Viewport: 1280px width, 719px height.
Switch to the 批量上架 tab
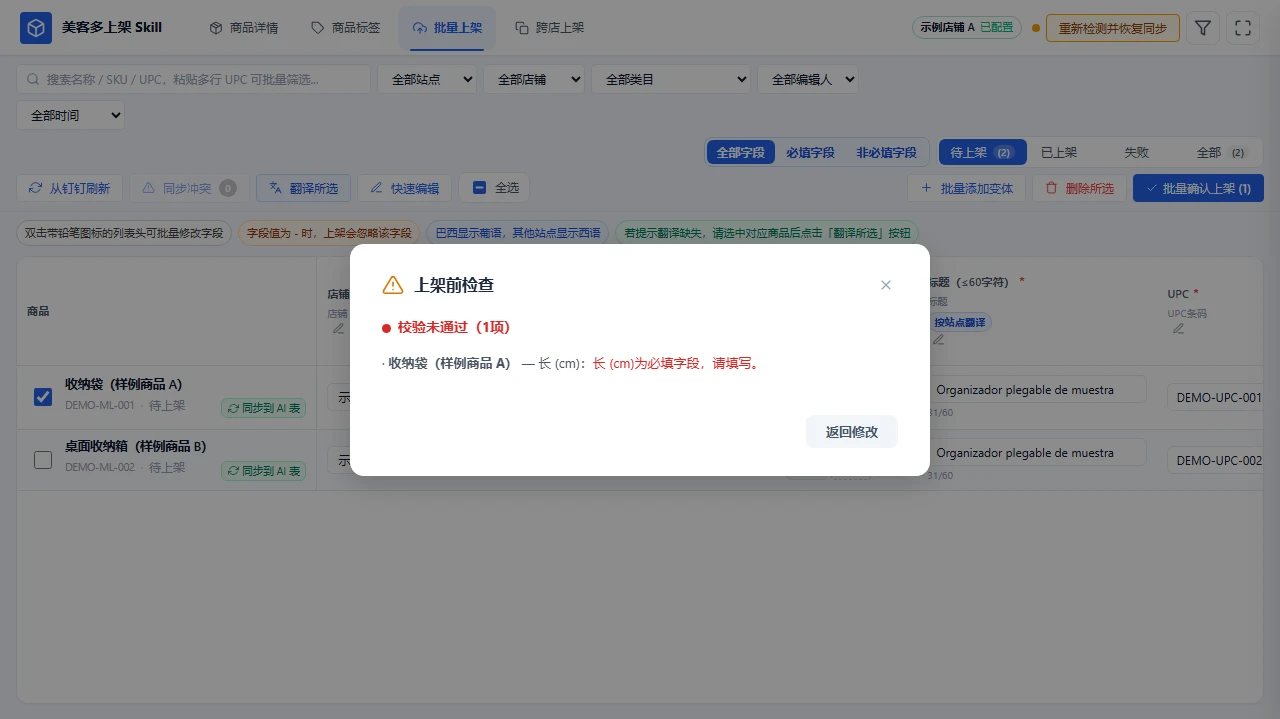click(x=447, y=28)
